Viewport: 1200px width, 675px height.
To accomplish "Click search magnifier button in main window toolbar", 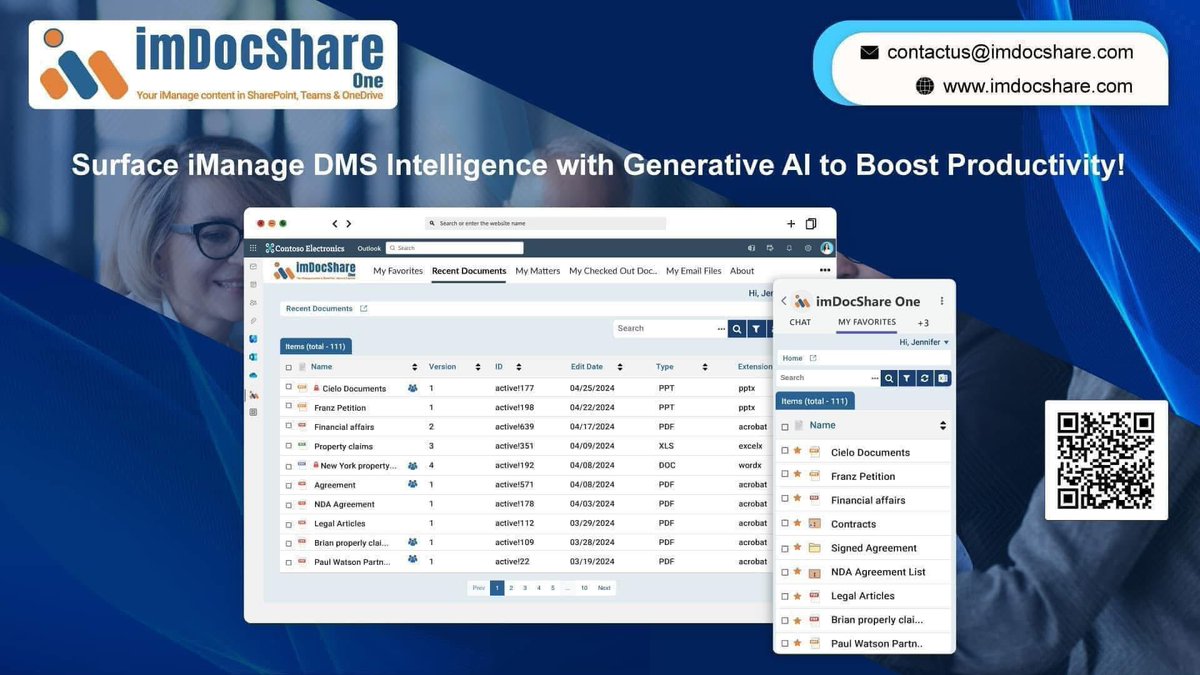I will 737,328.
